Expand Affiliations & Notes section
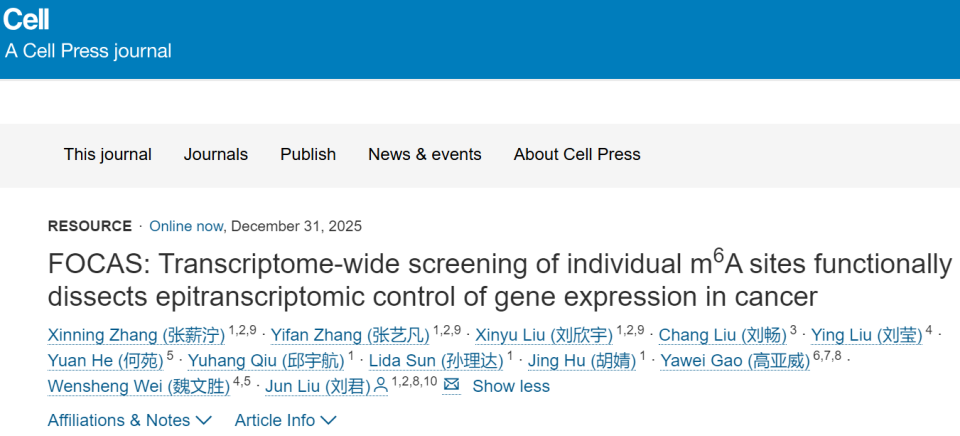This screenshot has height=436, width=960. (x=130, y=420)
